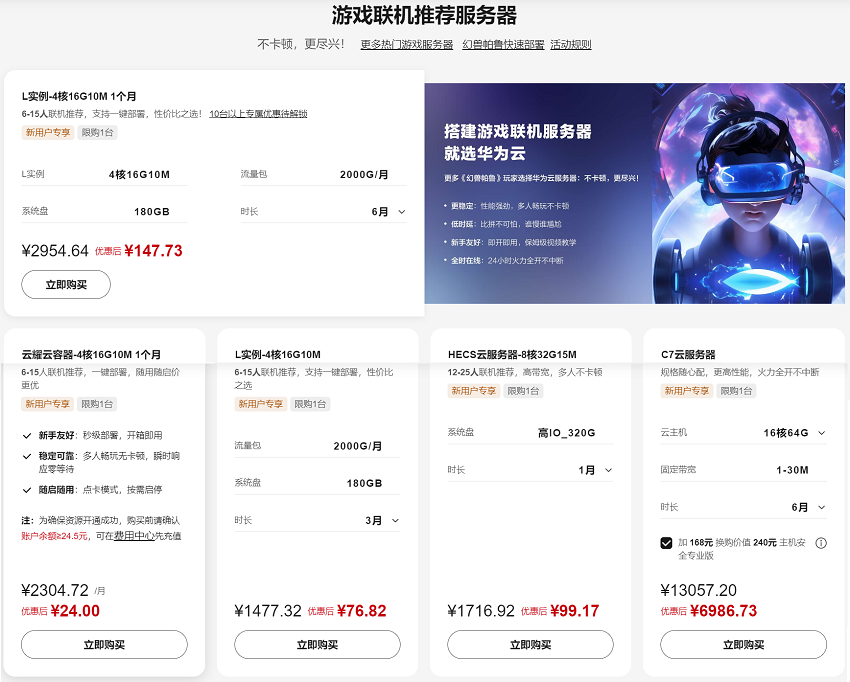The width and height of the screenshot is (850, 682).
Task: Purchase the HECS云服务器 via 立即购买
Action: [530, 645]
